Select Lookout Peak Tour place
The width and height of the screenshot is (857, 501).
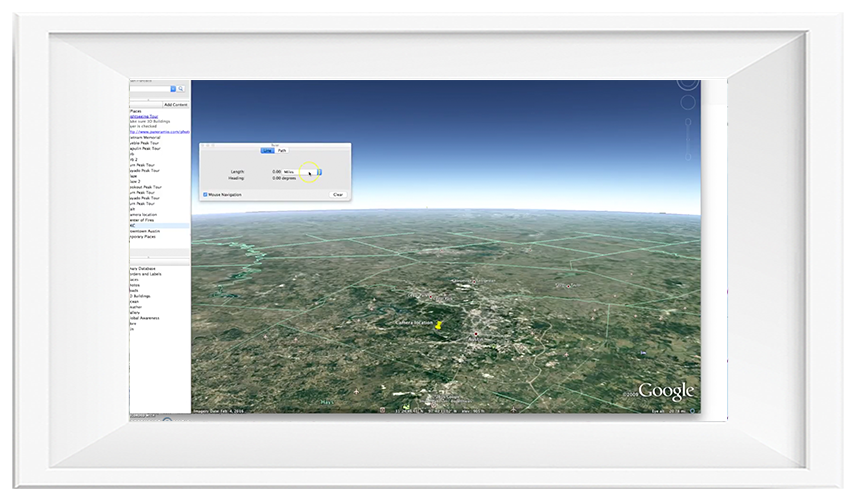pos(145,187)
